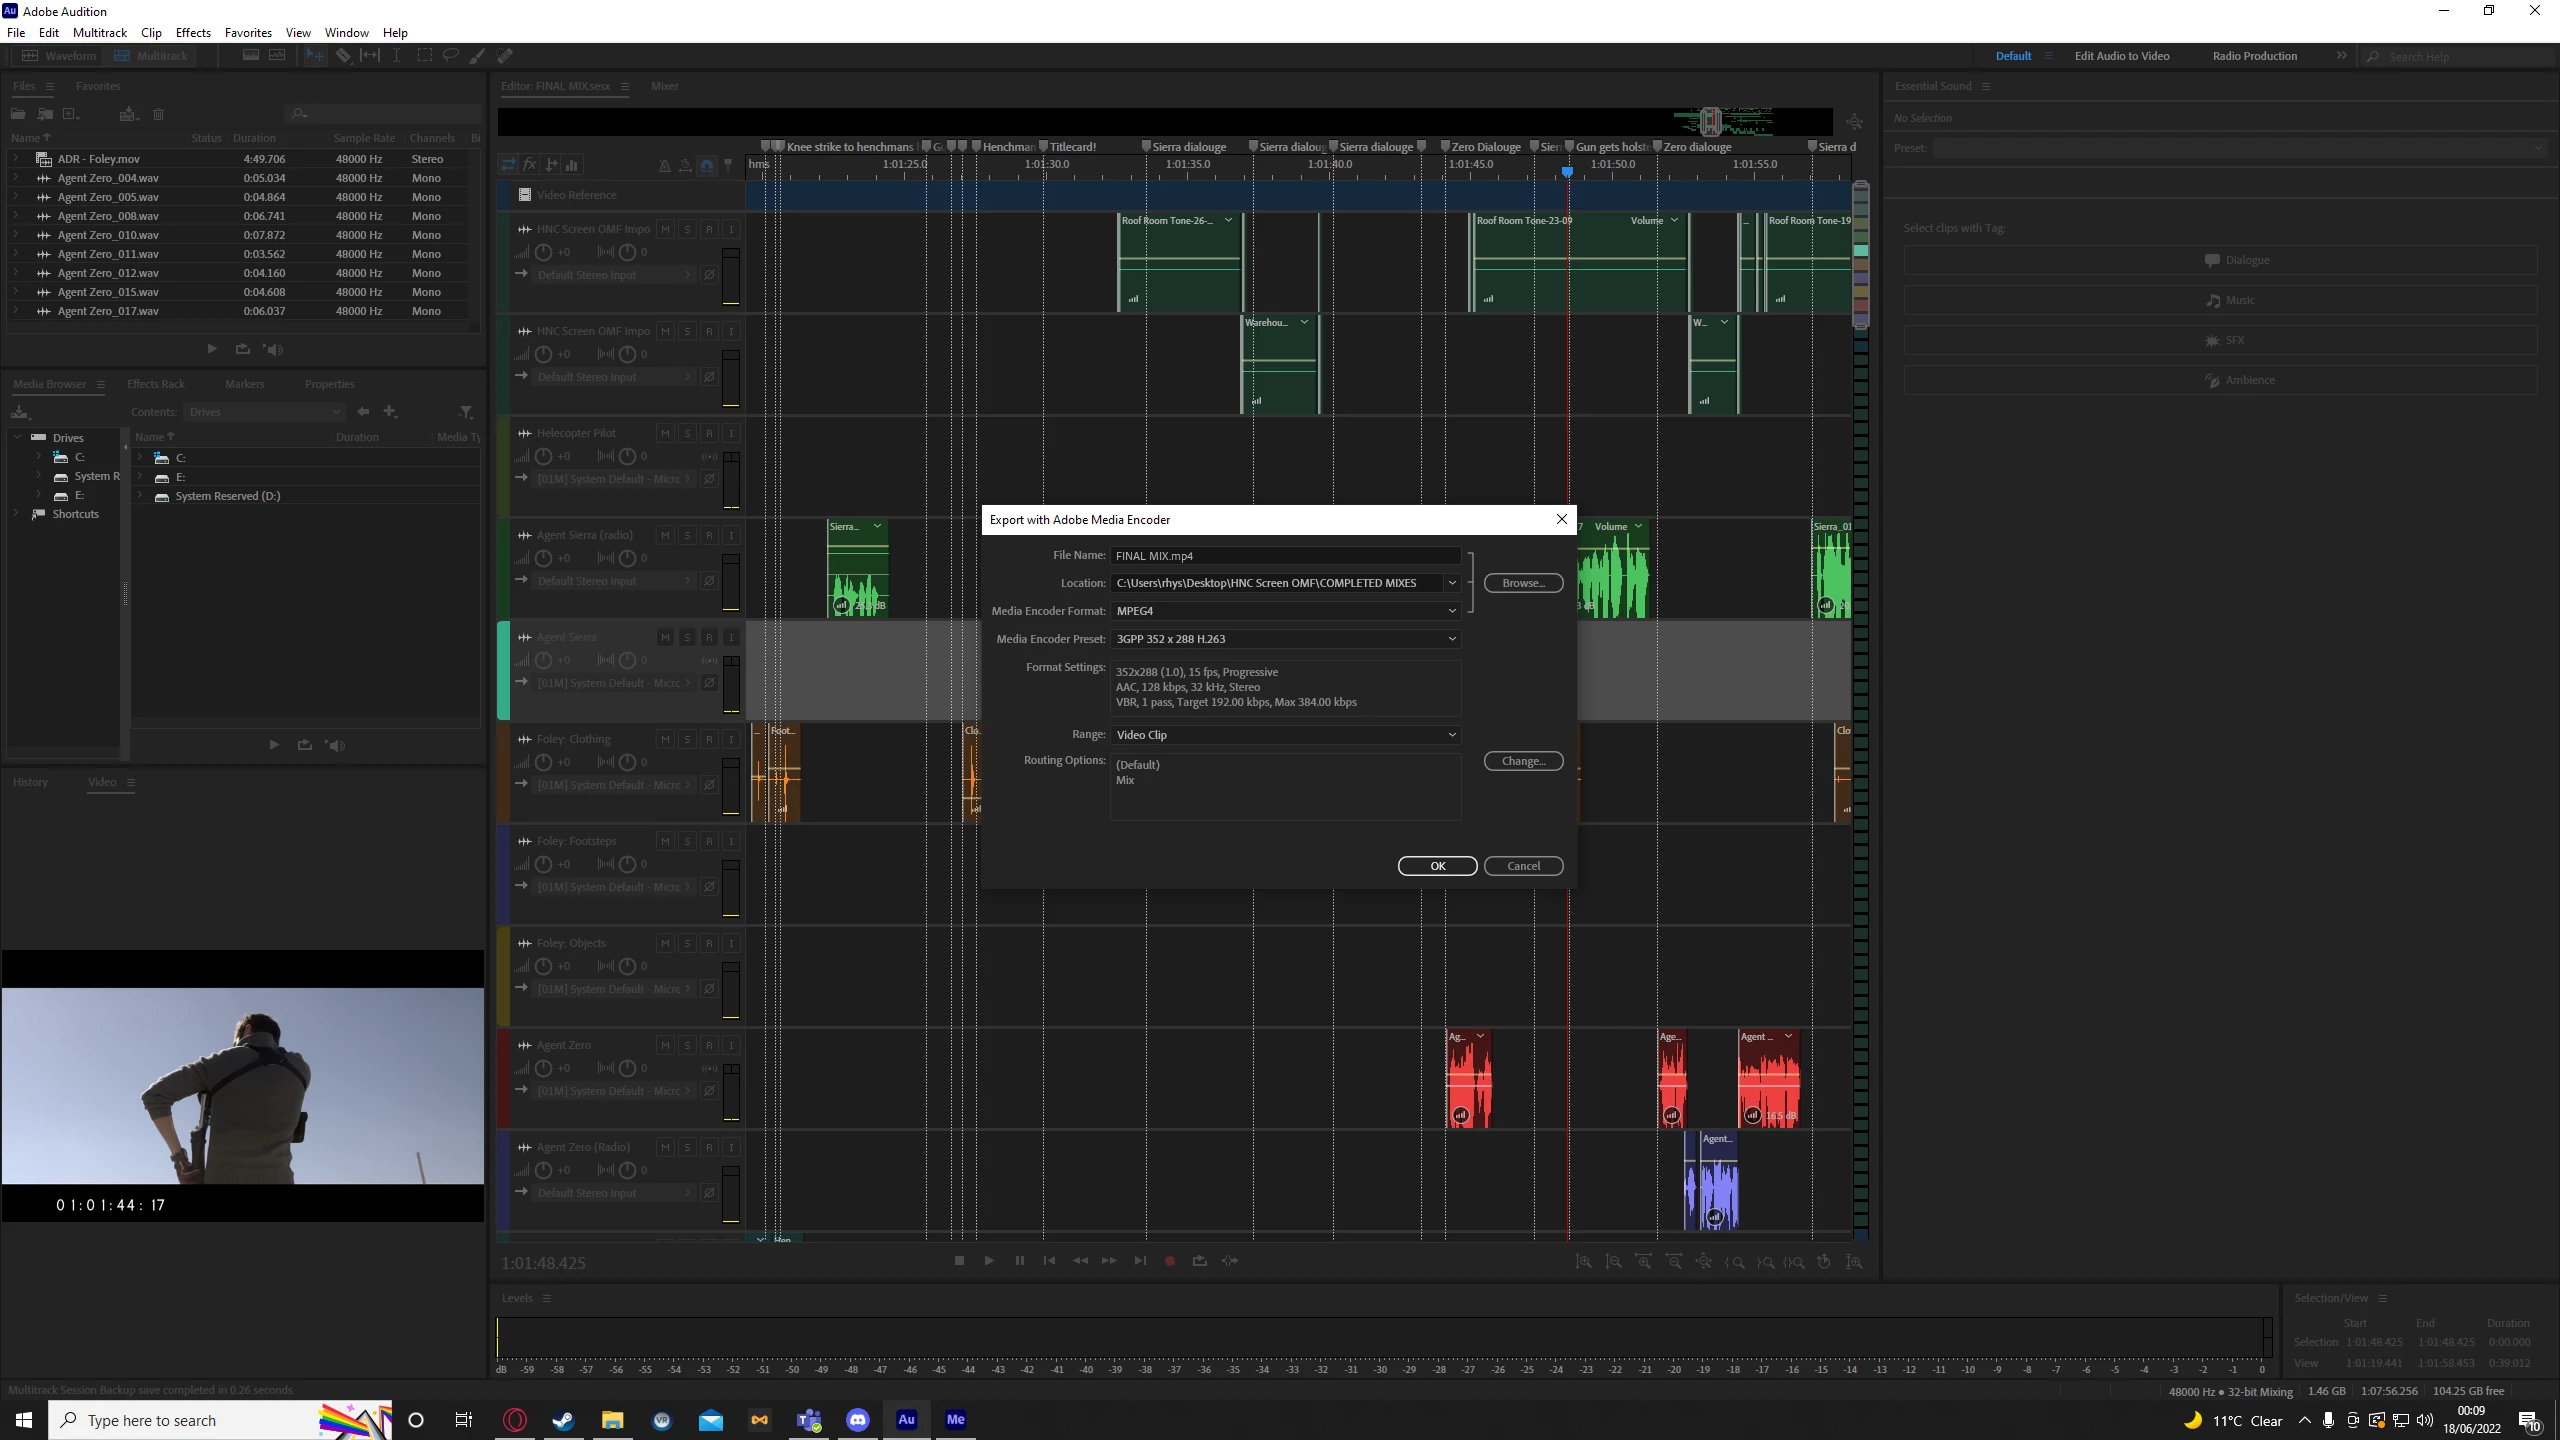Click the Browse button for location
The image size is (2560, 1440).
(1522, 583)
